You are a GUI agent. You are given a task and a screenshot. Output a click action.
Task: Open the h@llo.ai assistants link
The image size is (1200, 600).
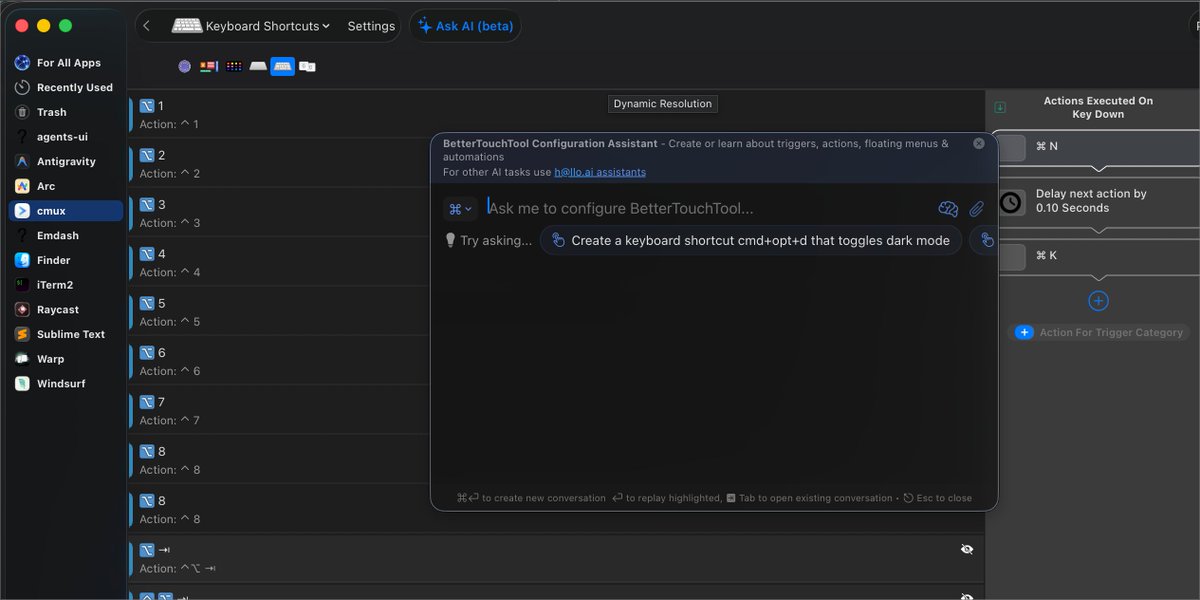coord(600,172)
